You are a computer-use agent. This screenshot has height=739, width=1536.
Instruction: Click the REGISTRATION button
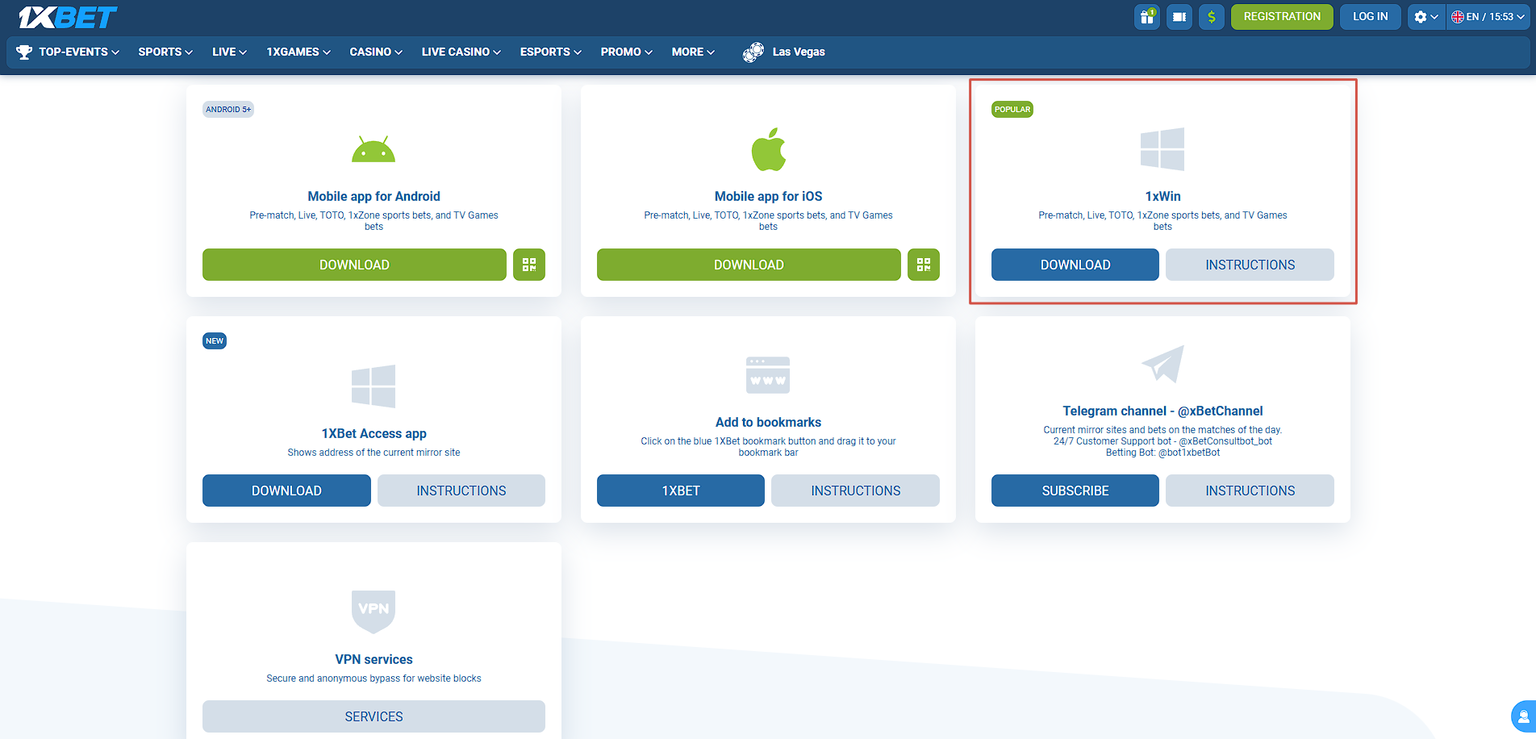click(x=1281, y=16)
